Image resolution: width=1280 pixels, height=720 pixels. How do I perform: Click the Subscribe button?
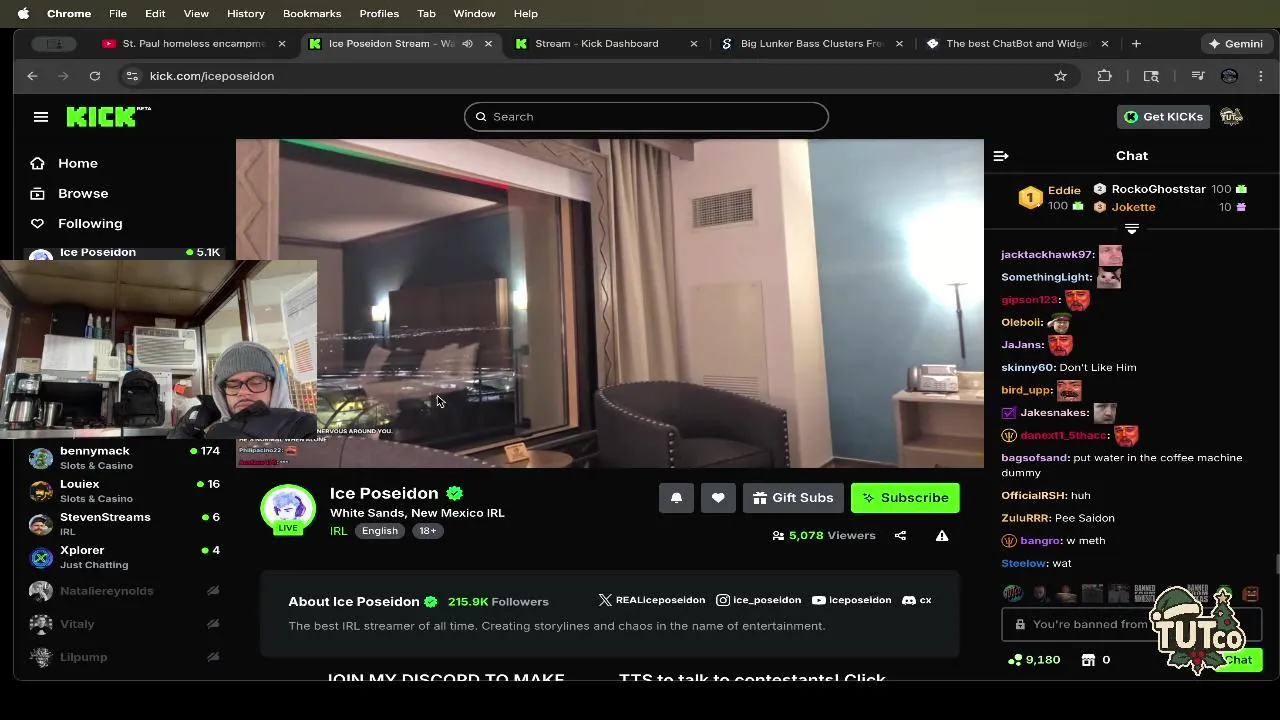(905, 498)
